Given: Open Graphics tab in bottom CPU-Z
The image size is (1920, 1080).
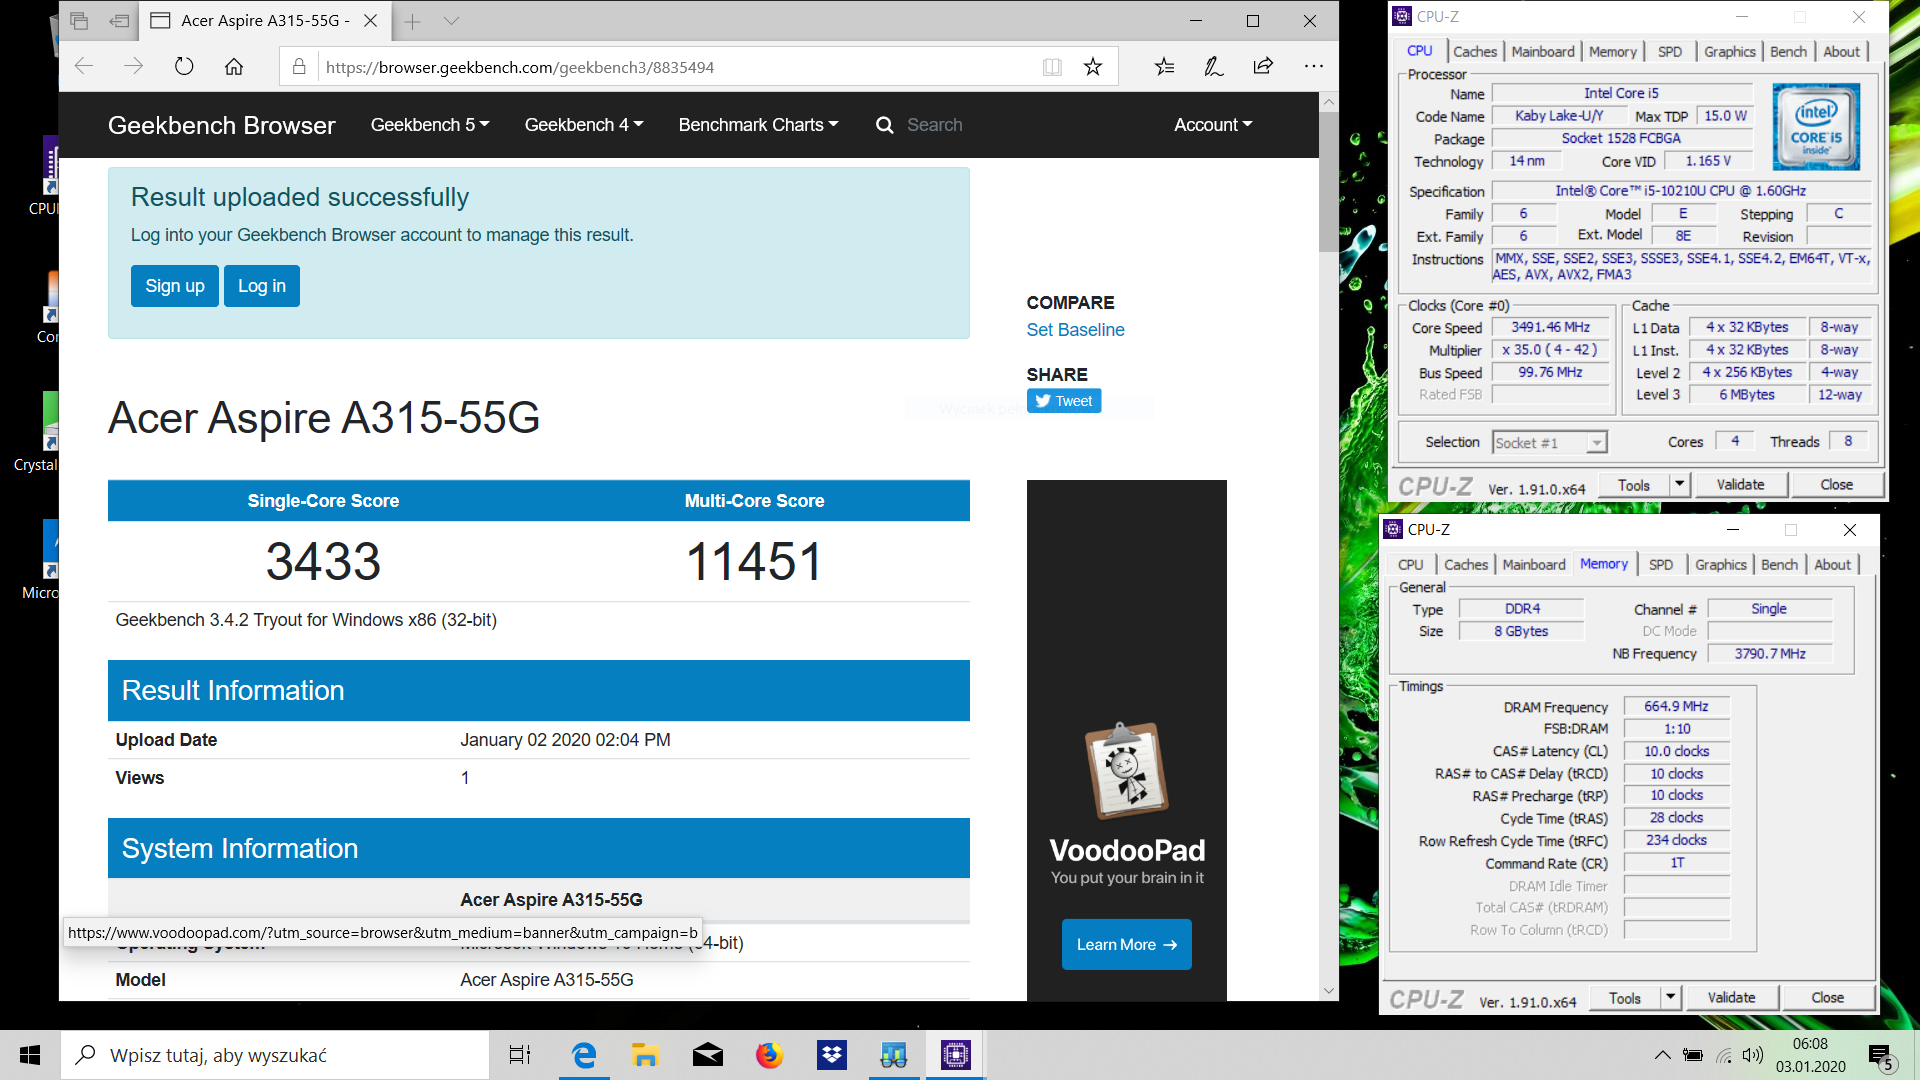Looking at the screenshot, I should point(1721,565).
